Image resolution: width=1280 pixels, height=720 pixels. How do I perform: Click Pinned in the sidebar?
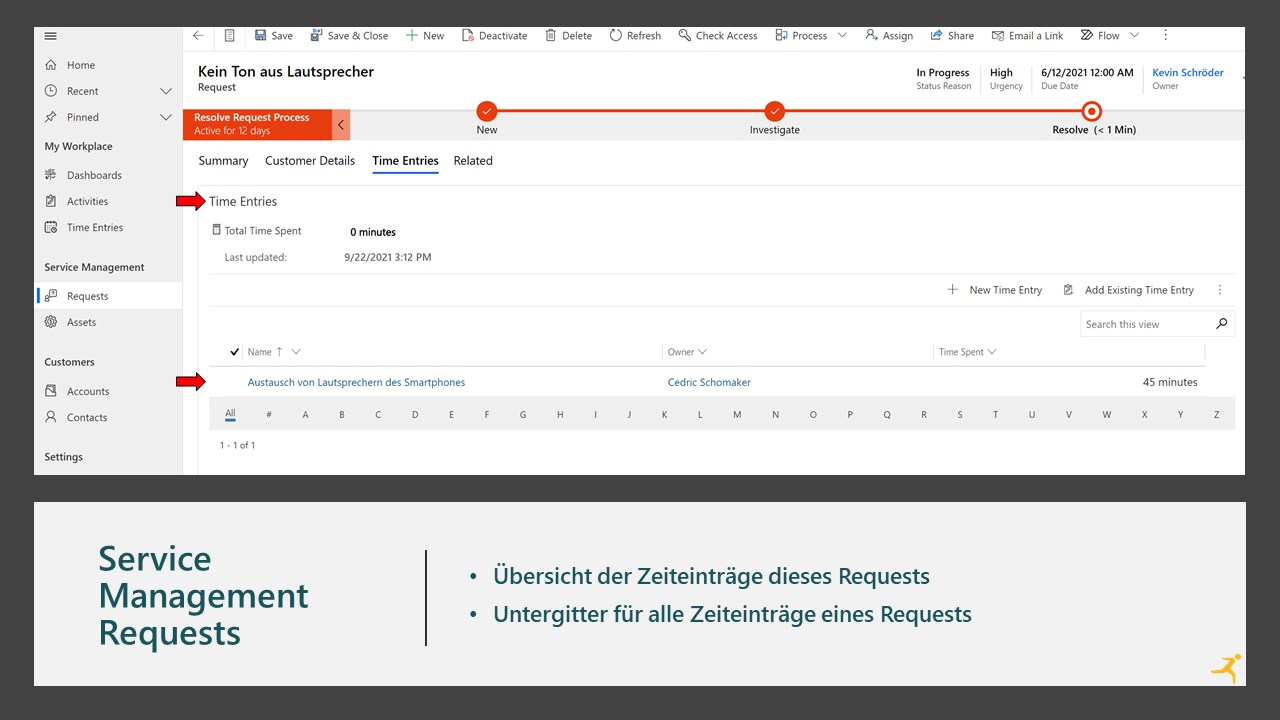click(83, 117)
